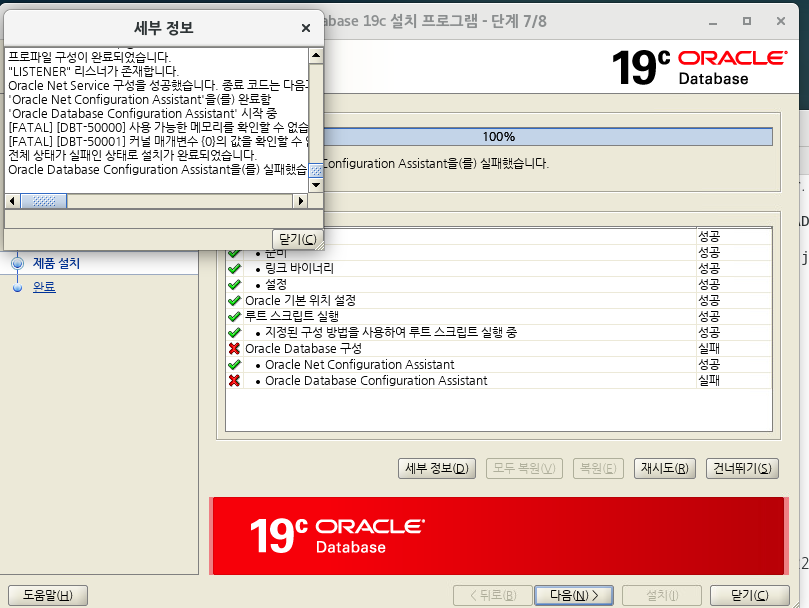This screenshot has width=809, height=608.
Task: Open help with the 도움말(H) button
Action: pos(48,595)
